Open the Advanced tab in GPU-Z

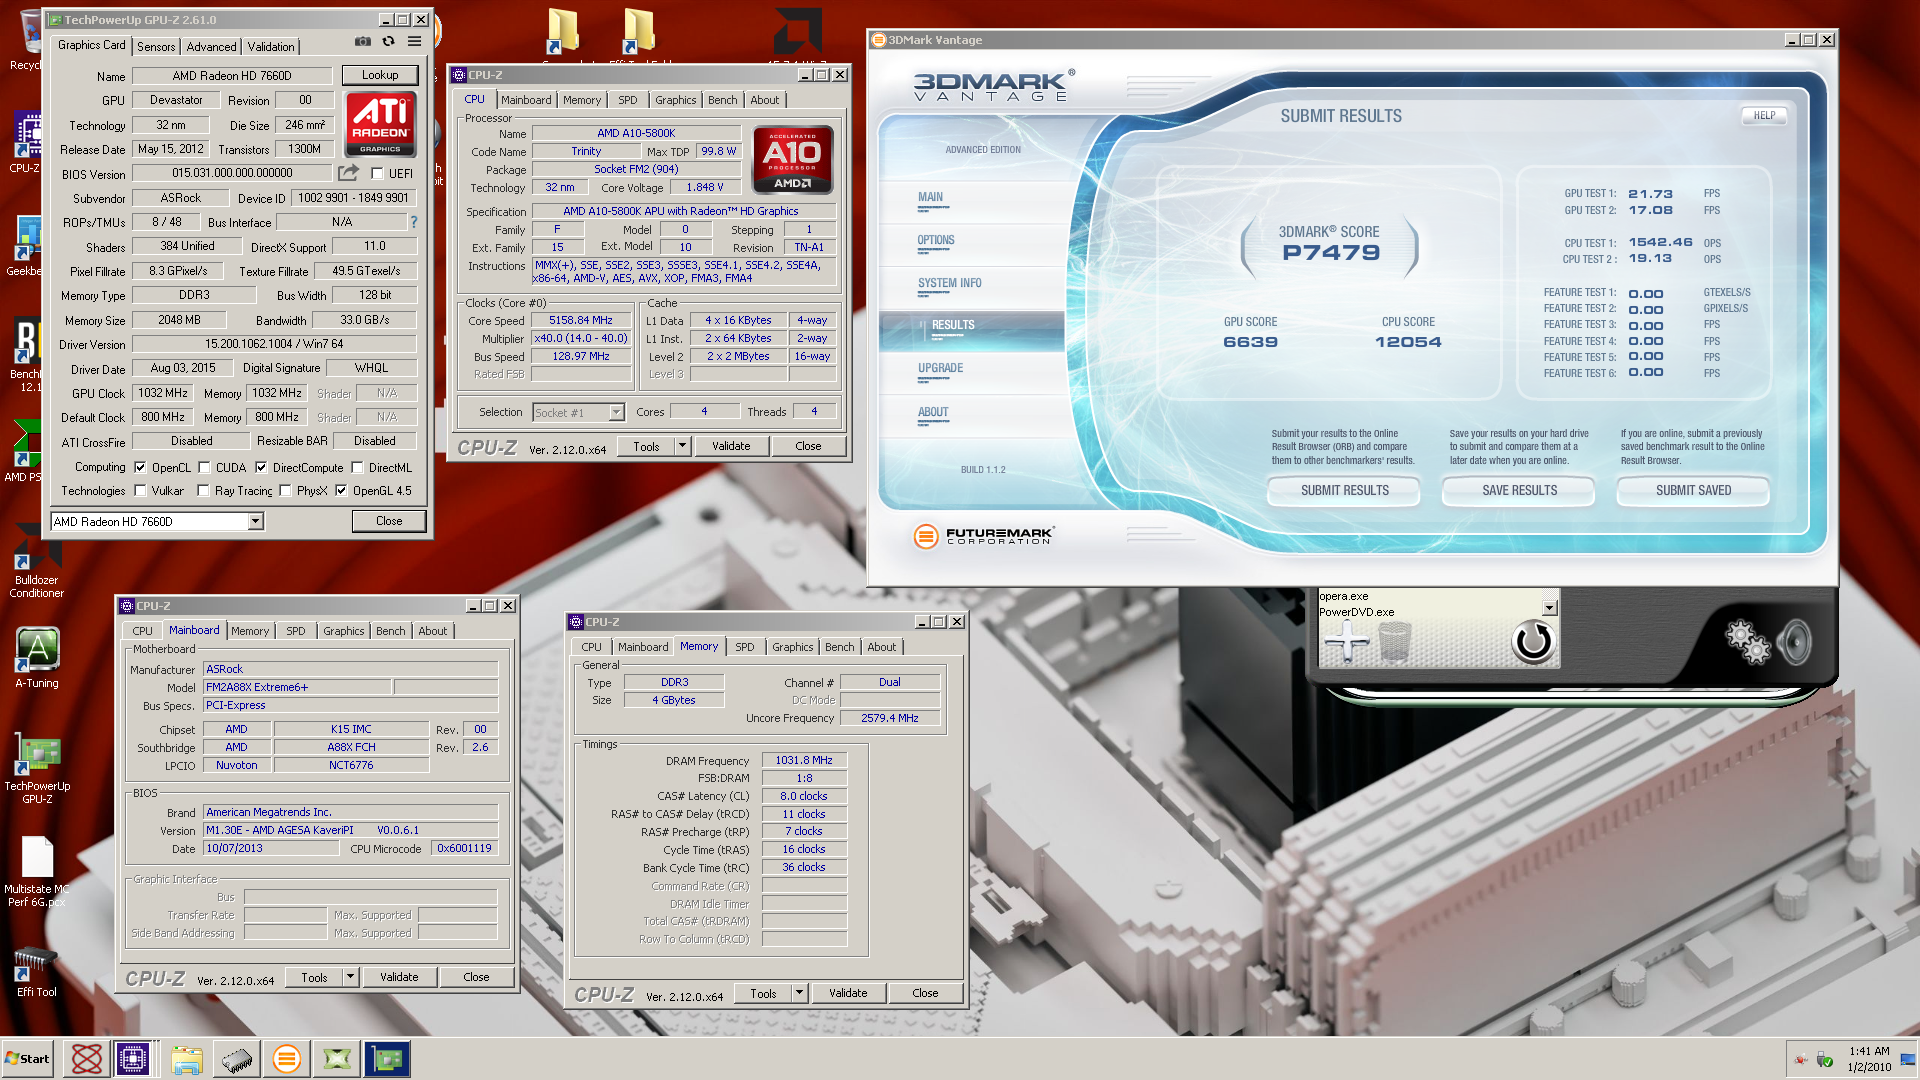click(212, 46)
